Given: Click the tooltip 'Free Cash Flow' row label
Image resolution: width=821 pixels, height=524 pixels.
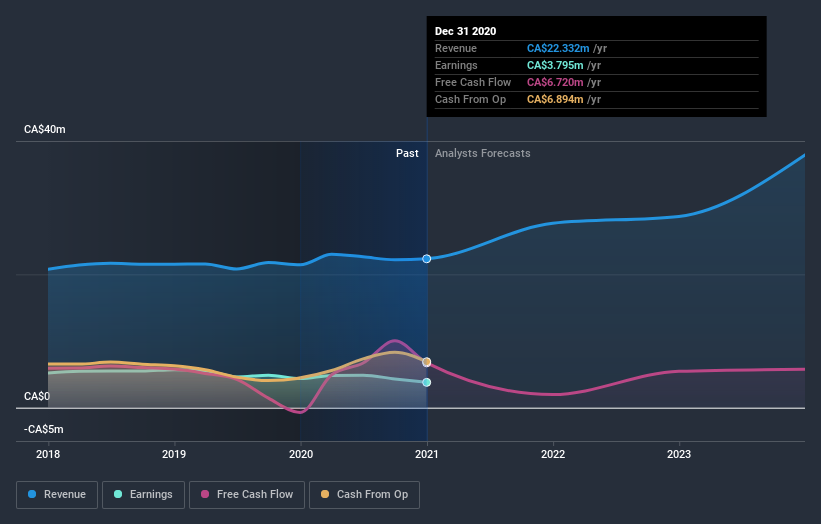Looking at the screenshot, I should pos(473,82).
